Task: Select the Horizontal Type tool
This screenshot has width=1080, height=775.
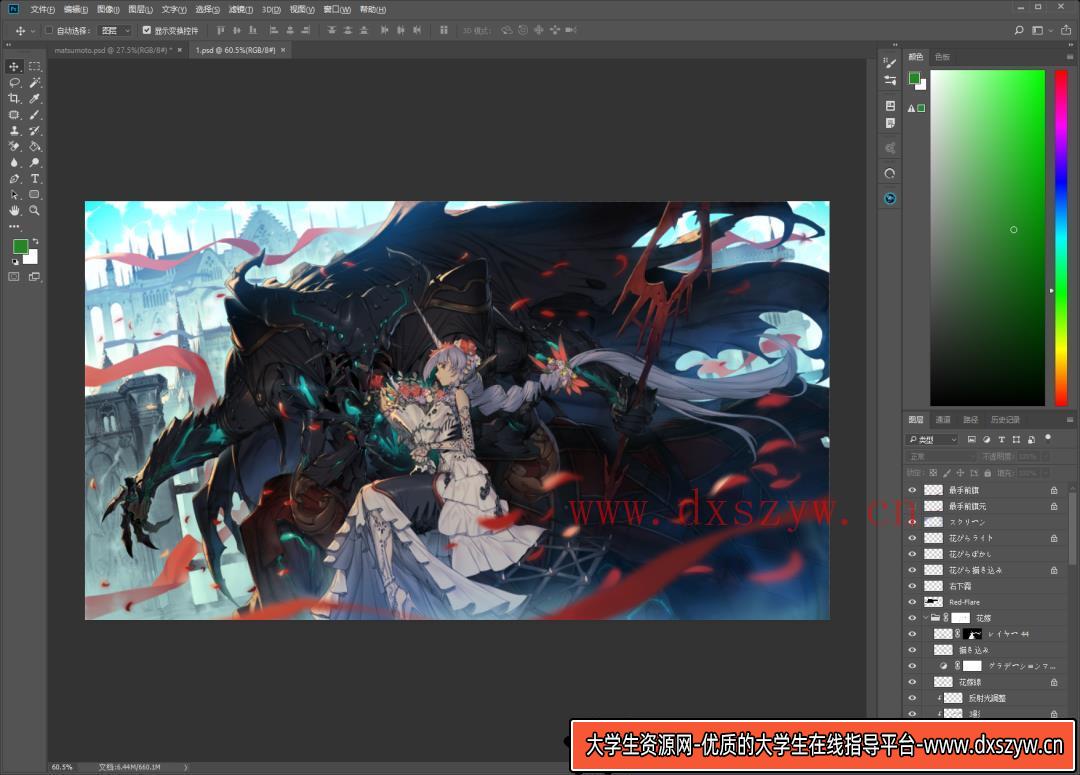Action: coord(34,178)
